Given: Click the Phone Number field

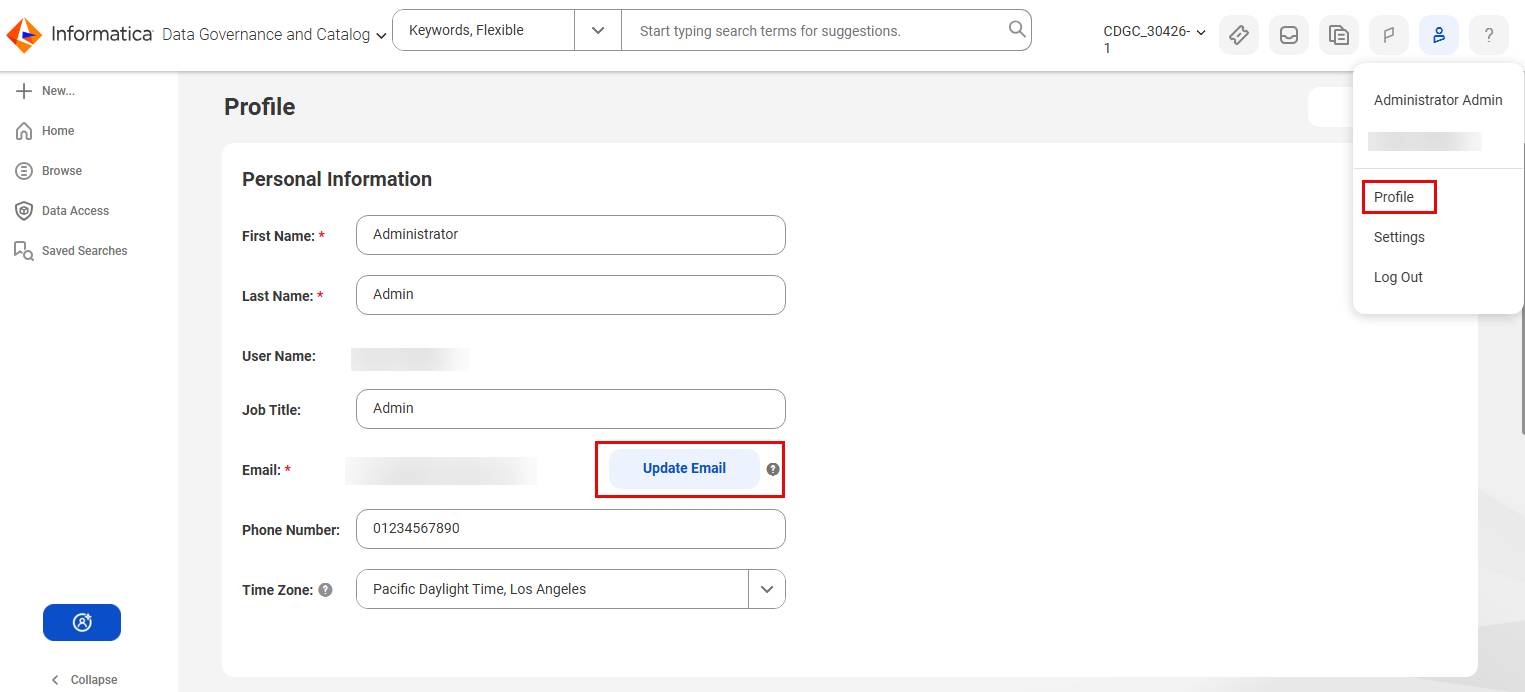Looking at the screenshot, I should coord(571,529).
